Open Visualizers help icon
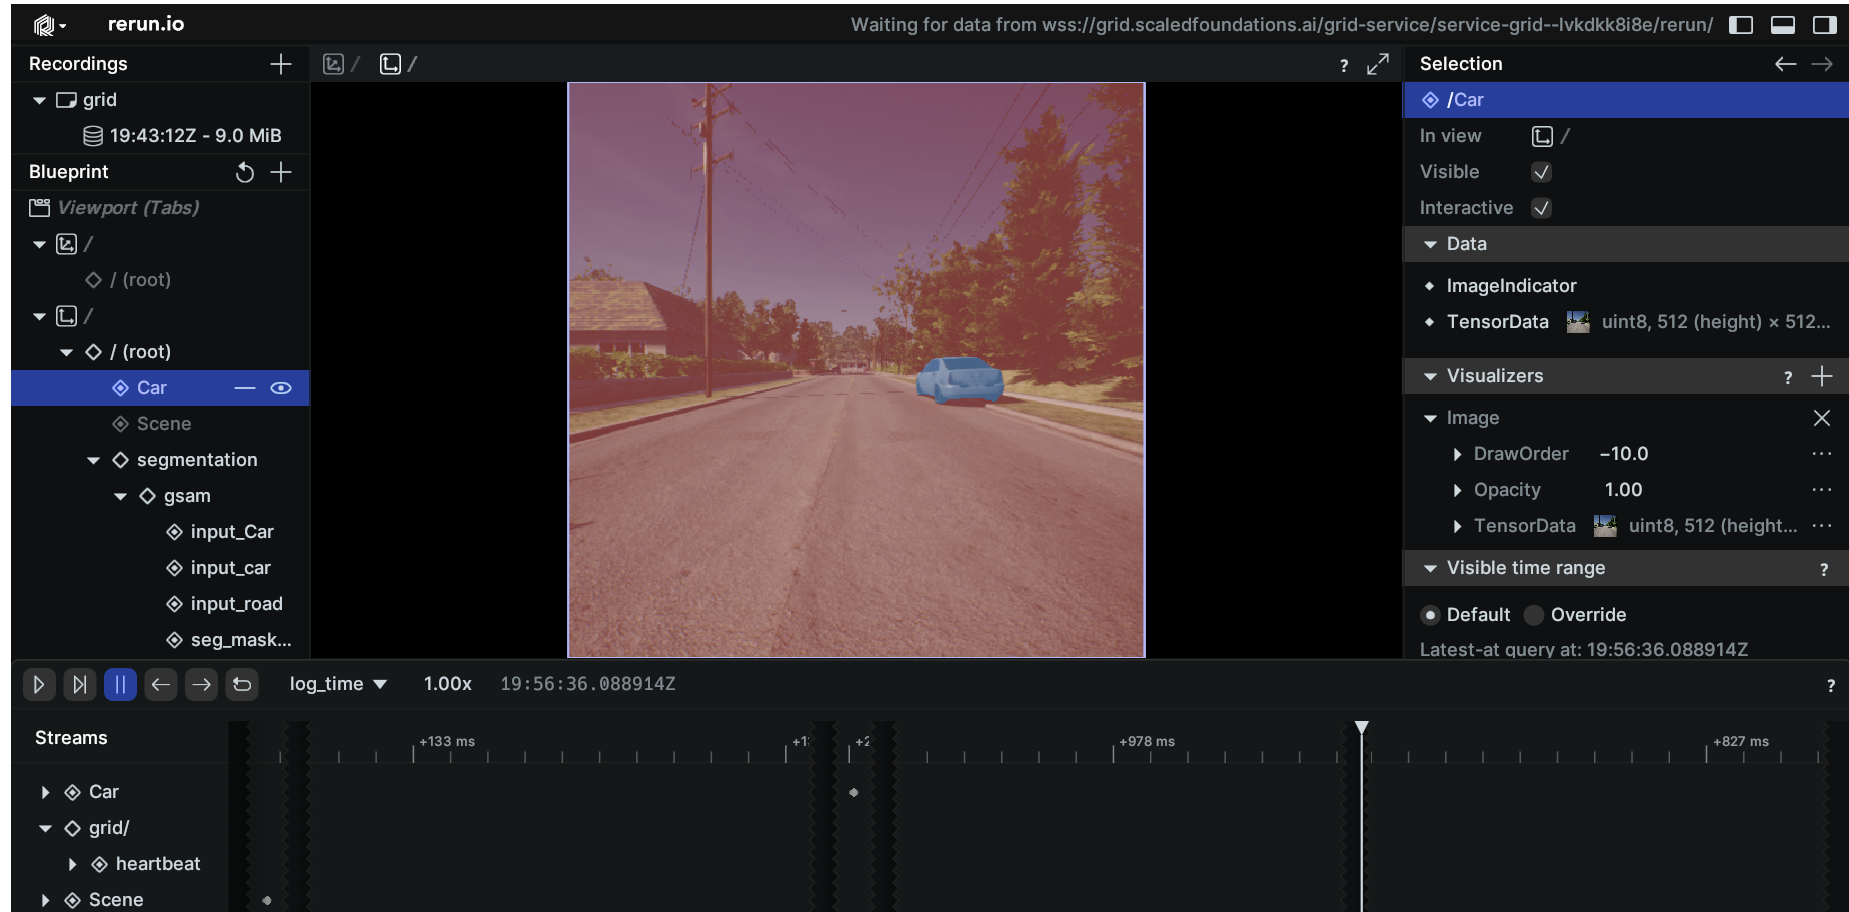 click(1788, 378)
